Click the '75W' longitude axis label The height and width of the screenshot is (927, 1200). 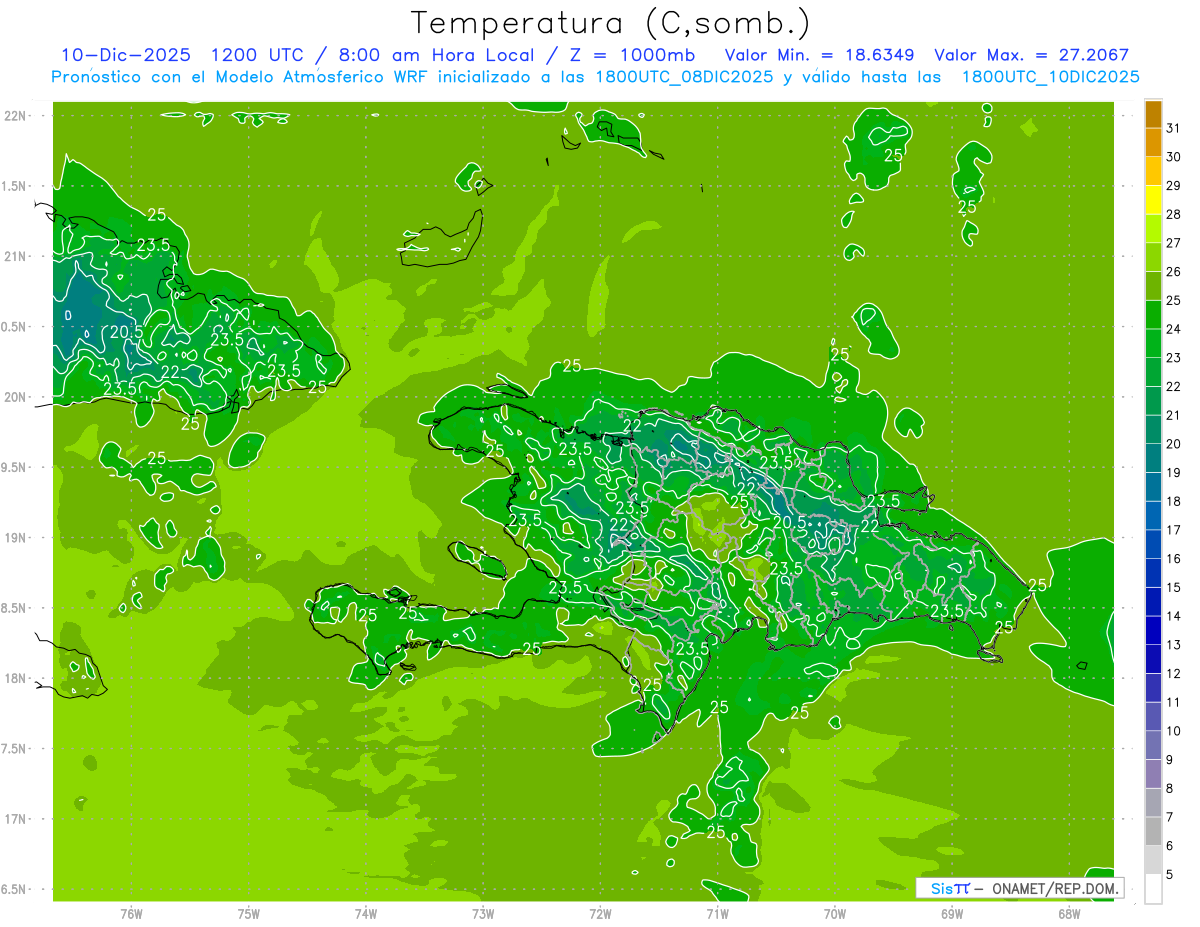pos(248,913)
